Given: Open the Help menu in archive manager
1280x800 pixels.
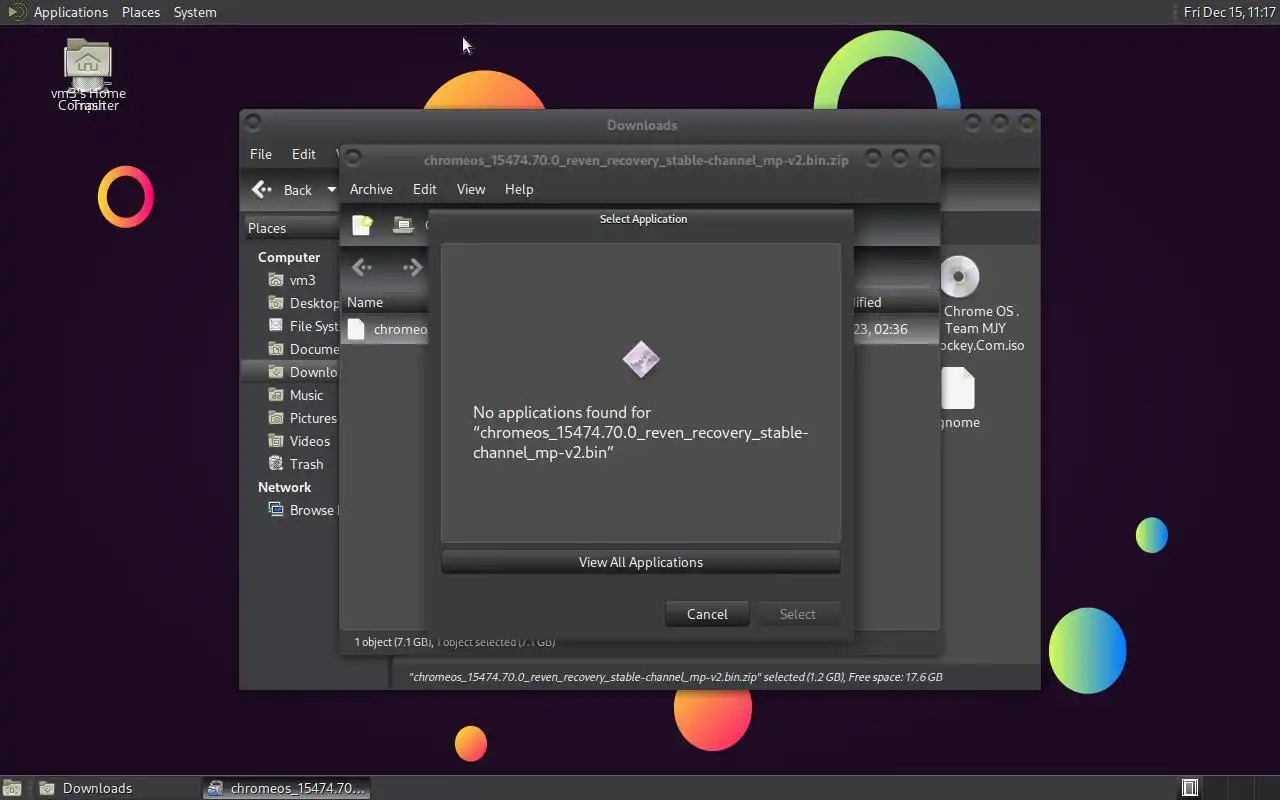Looking at the screenshot, I should tap(519, 189).
